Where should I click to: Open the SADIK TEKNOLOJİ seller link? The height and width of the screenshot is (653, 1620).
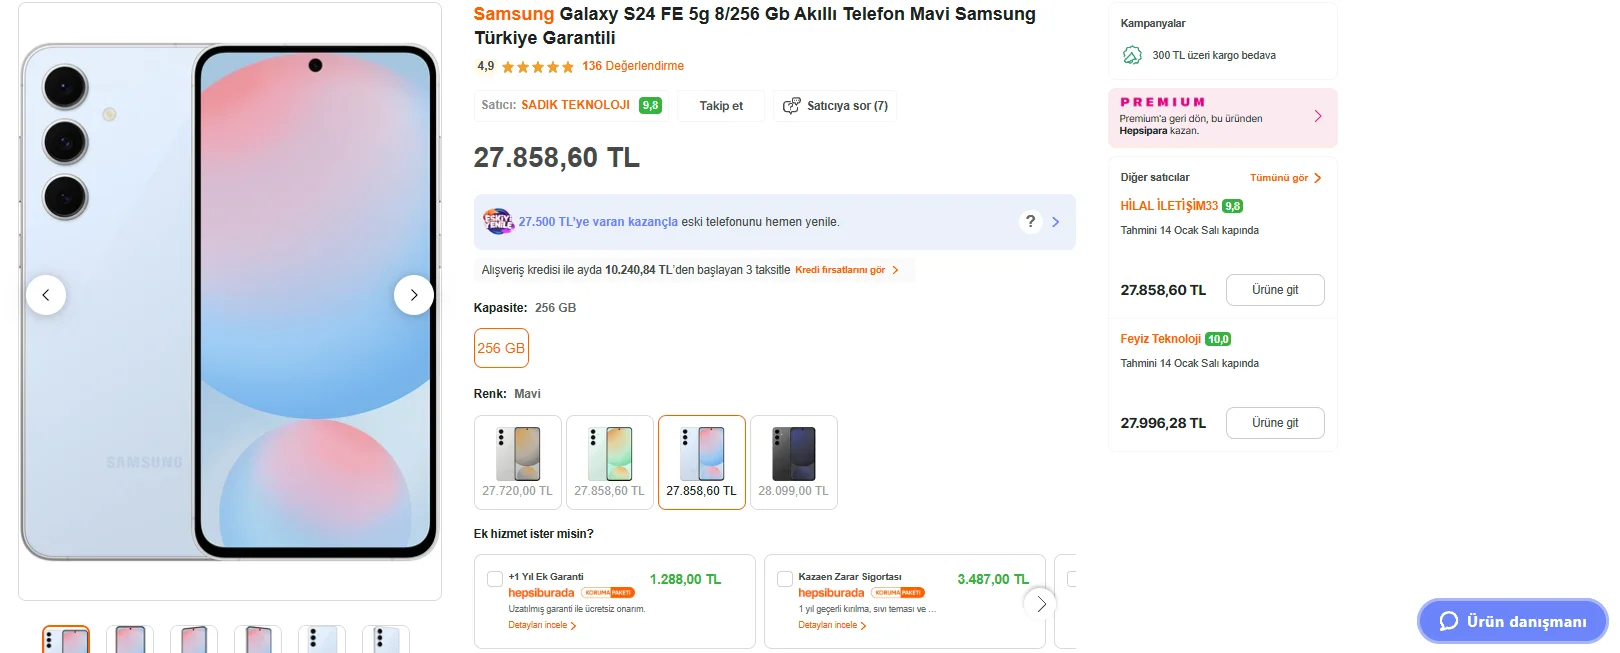(x=575, y=105)
